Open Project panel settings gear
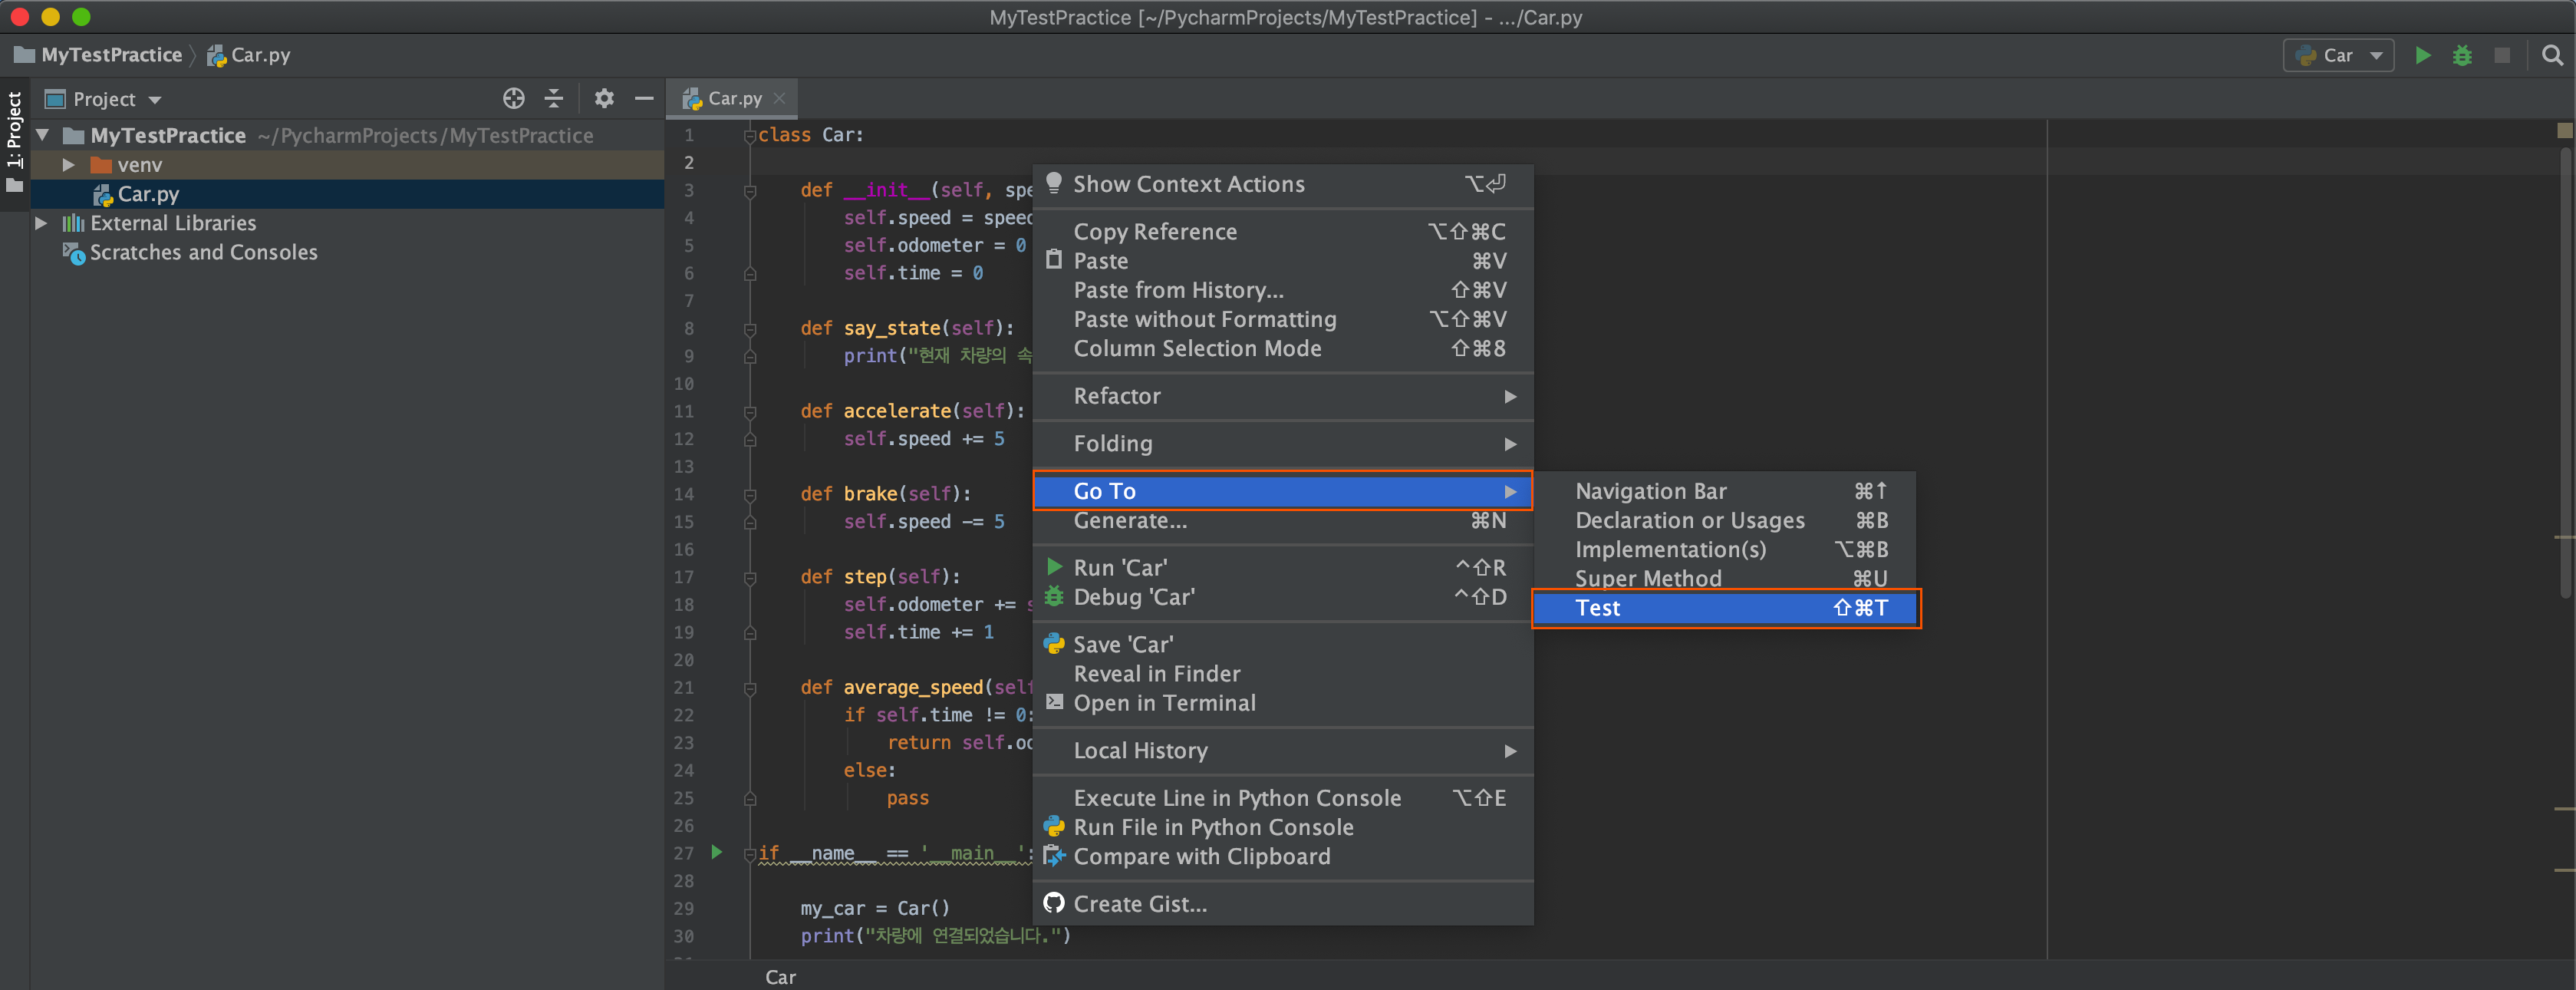The height and width of the screenshot is (990, 2576). click(604, 99)
